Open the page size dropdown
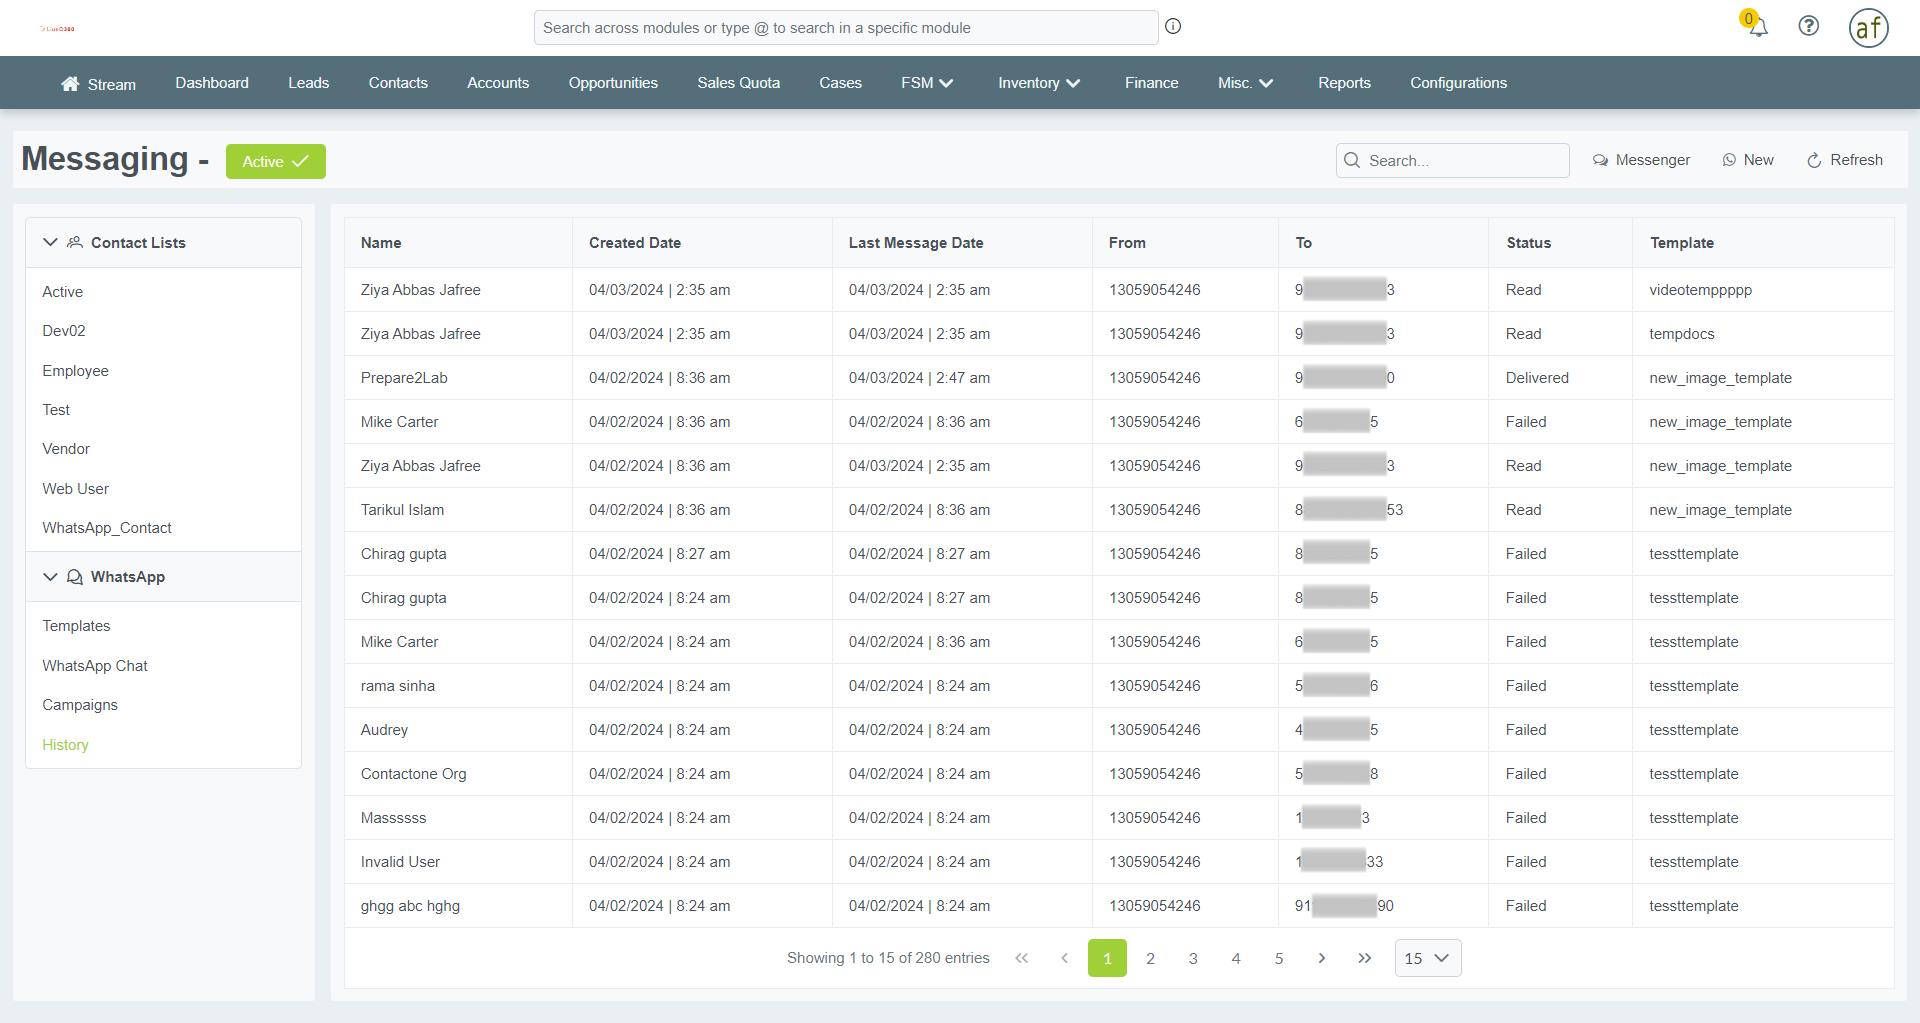1920x1023 pixels. pos(1427,958)
